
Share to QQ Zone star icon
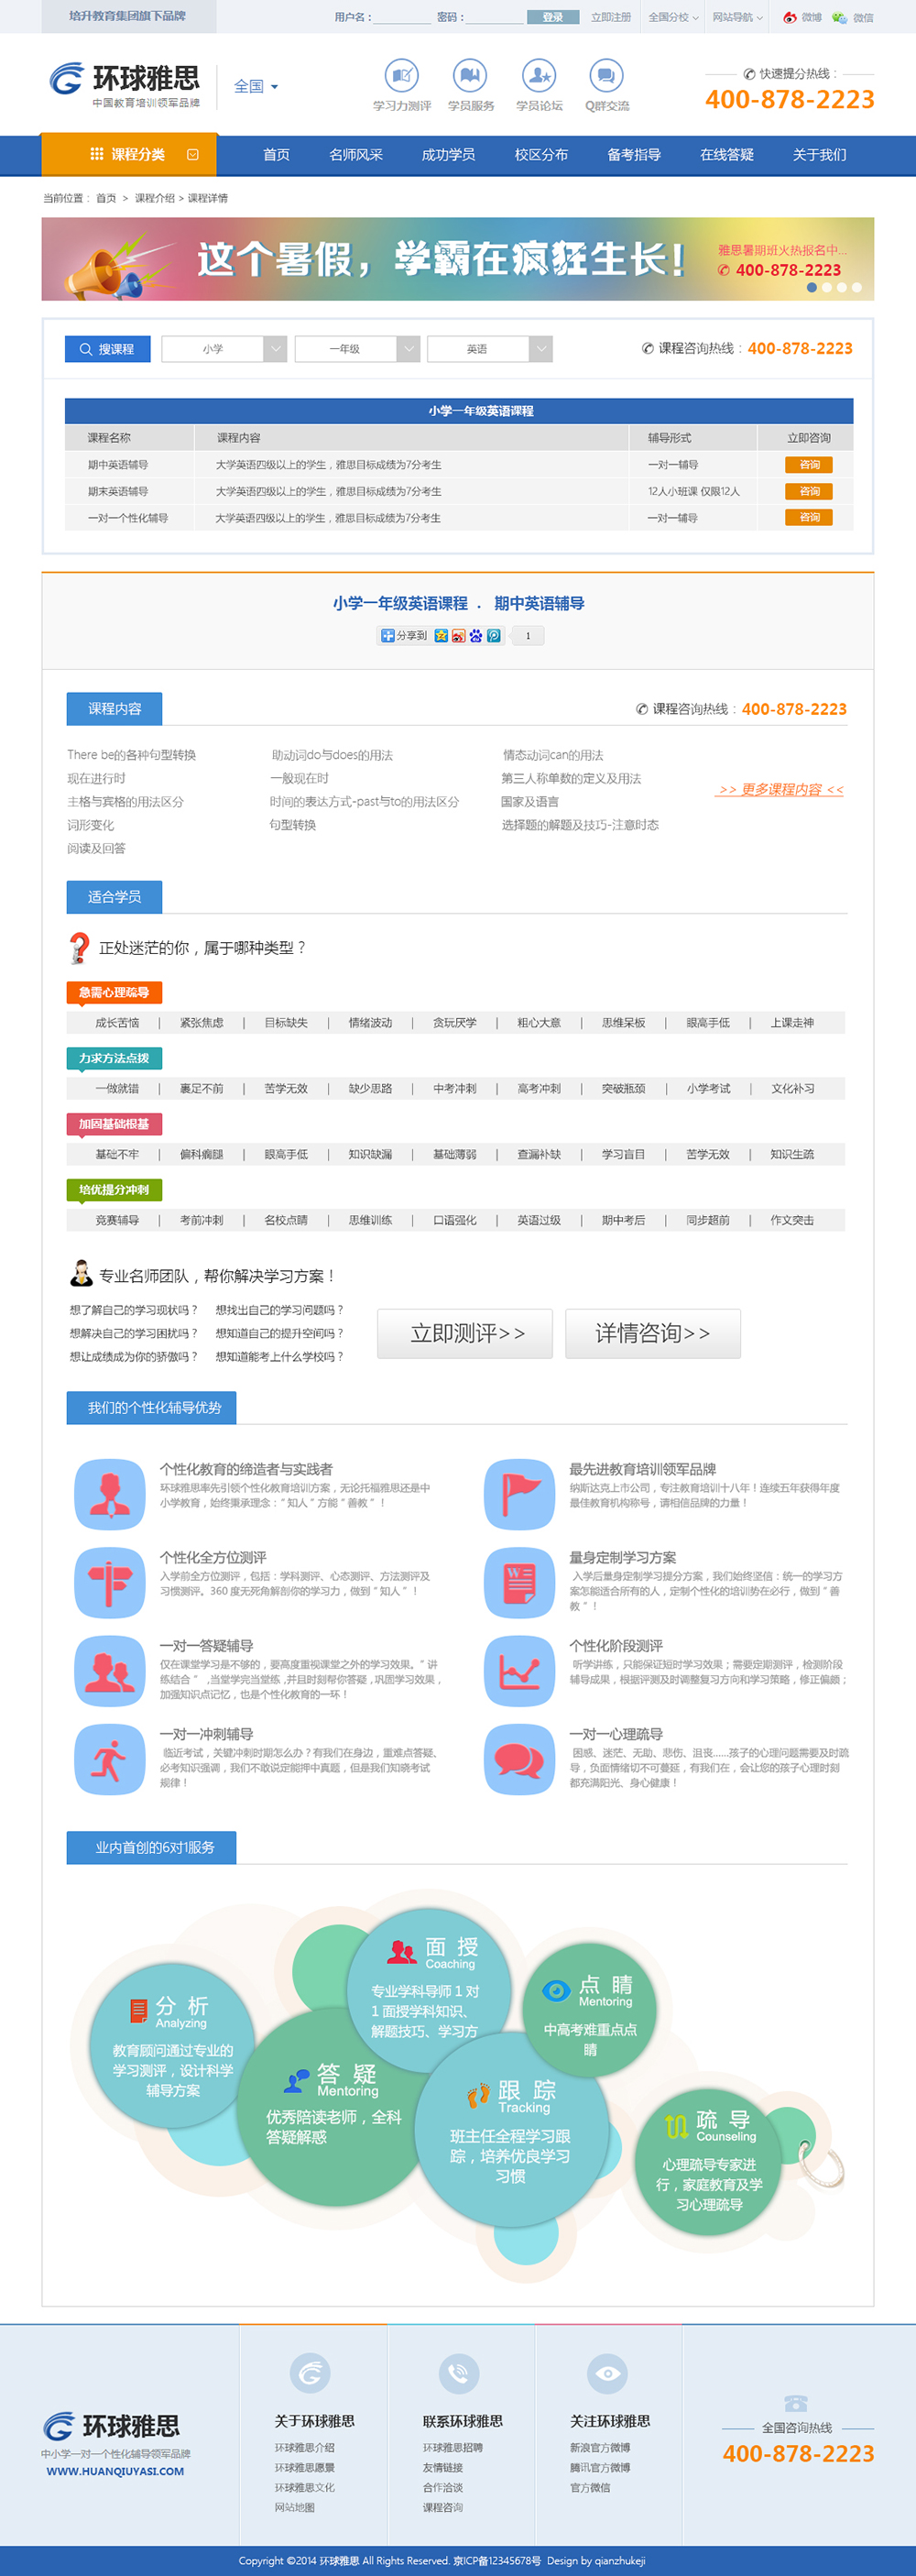point(441,636)
